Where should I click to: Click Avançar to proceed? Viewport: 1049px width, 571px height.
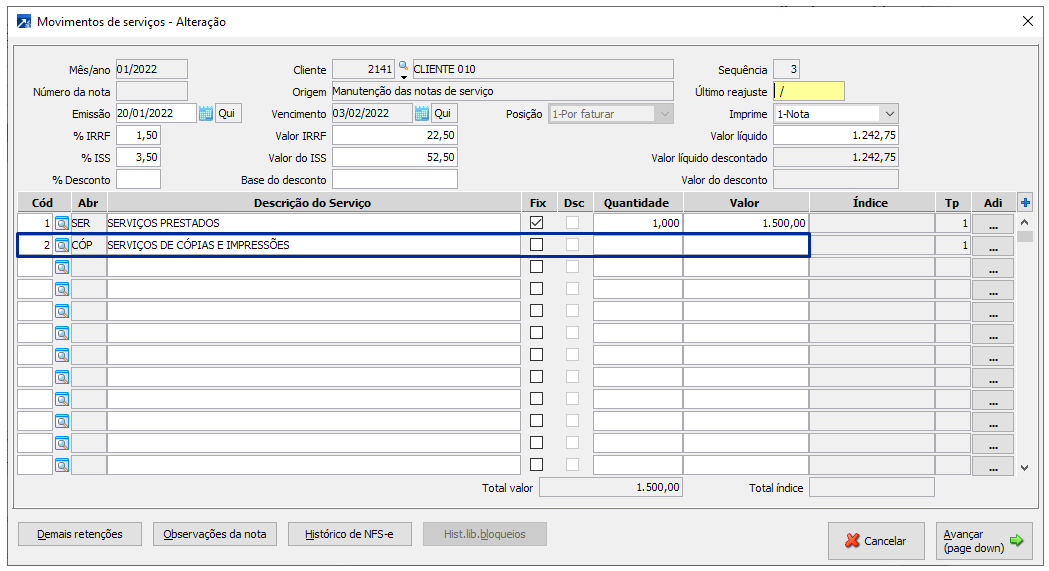point(984,541)
